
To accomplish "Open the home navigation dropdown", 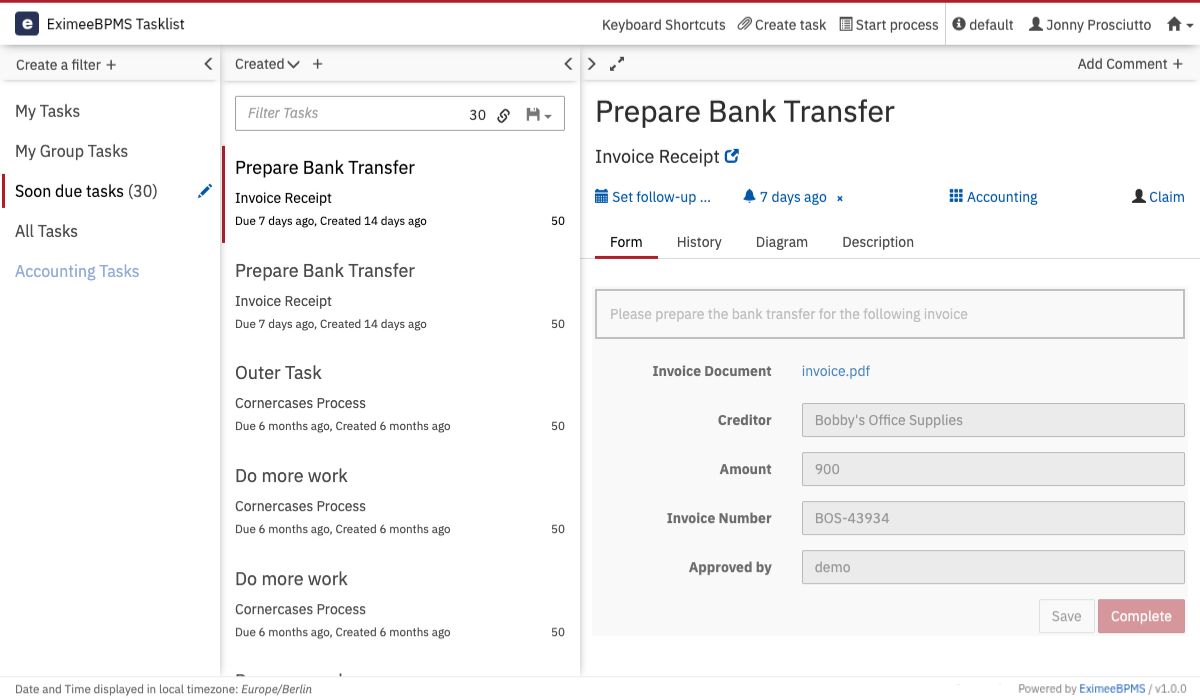I will point(1180,25).
